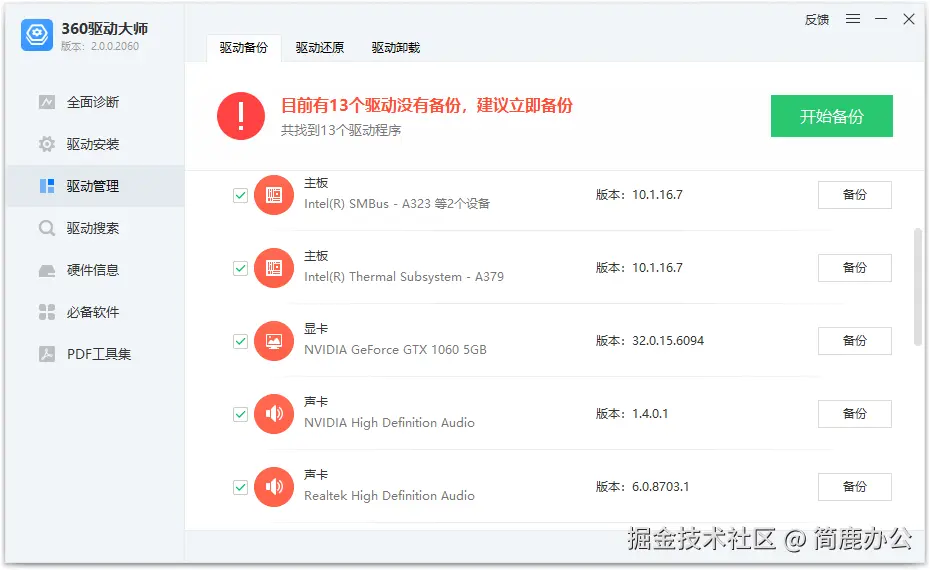The width and height of the screenshot is (930, 570).
Task: Click the 反馈 feedback link
Action: (x=817, y=20)
